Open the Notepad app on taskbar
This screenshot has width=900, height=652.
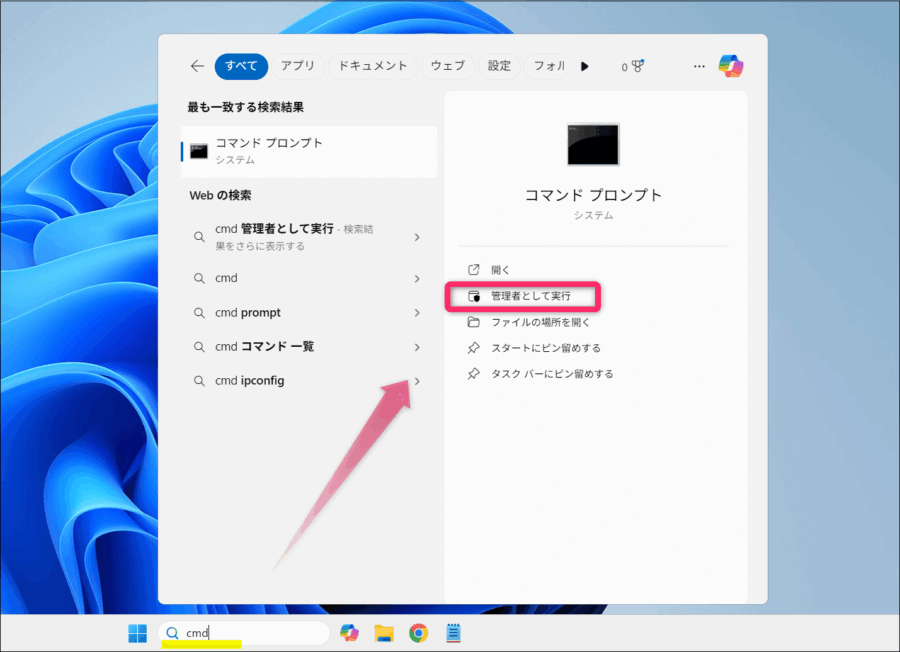click(x=453, y=633)
